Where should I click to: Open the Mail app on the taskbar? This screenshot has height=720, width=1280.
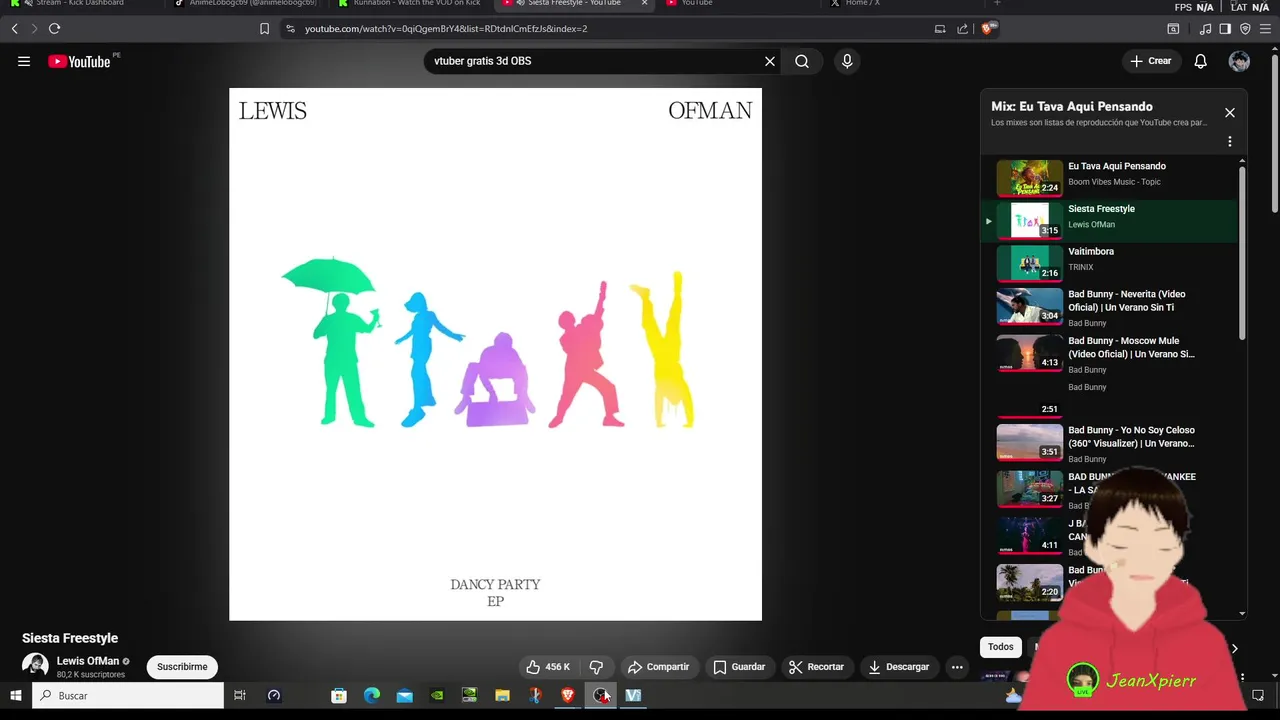[x=405, y=695]
